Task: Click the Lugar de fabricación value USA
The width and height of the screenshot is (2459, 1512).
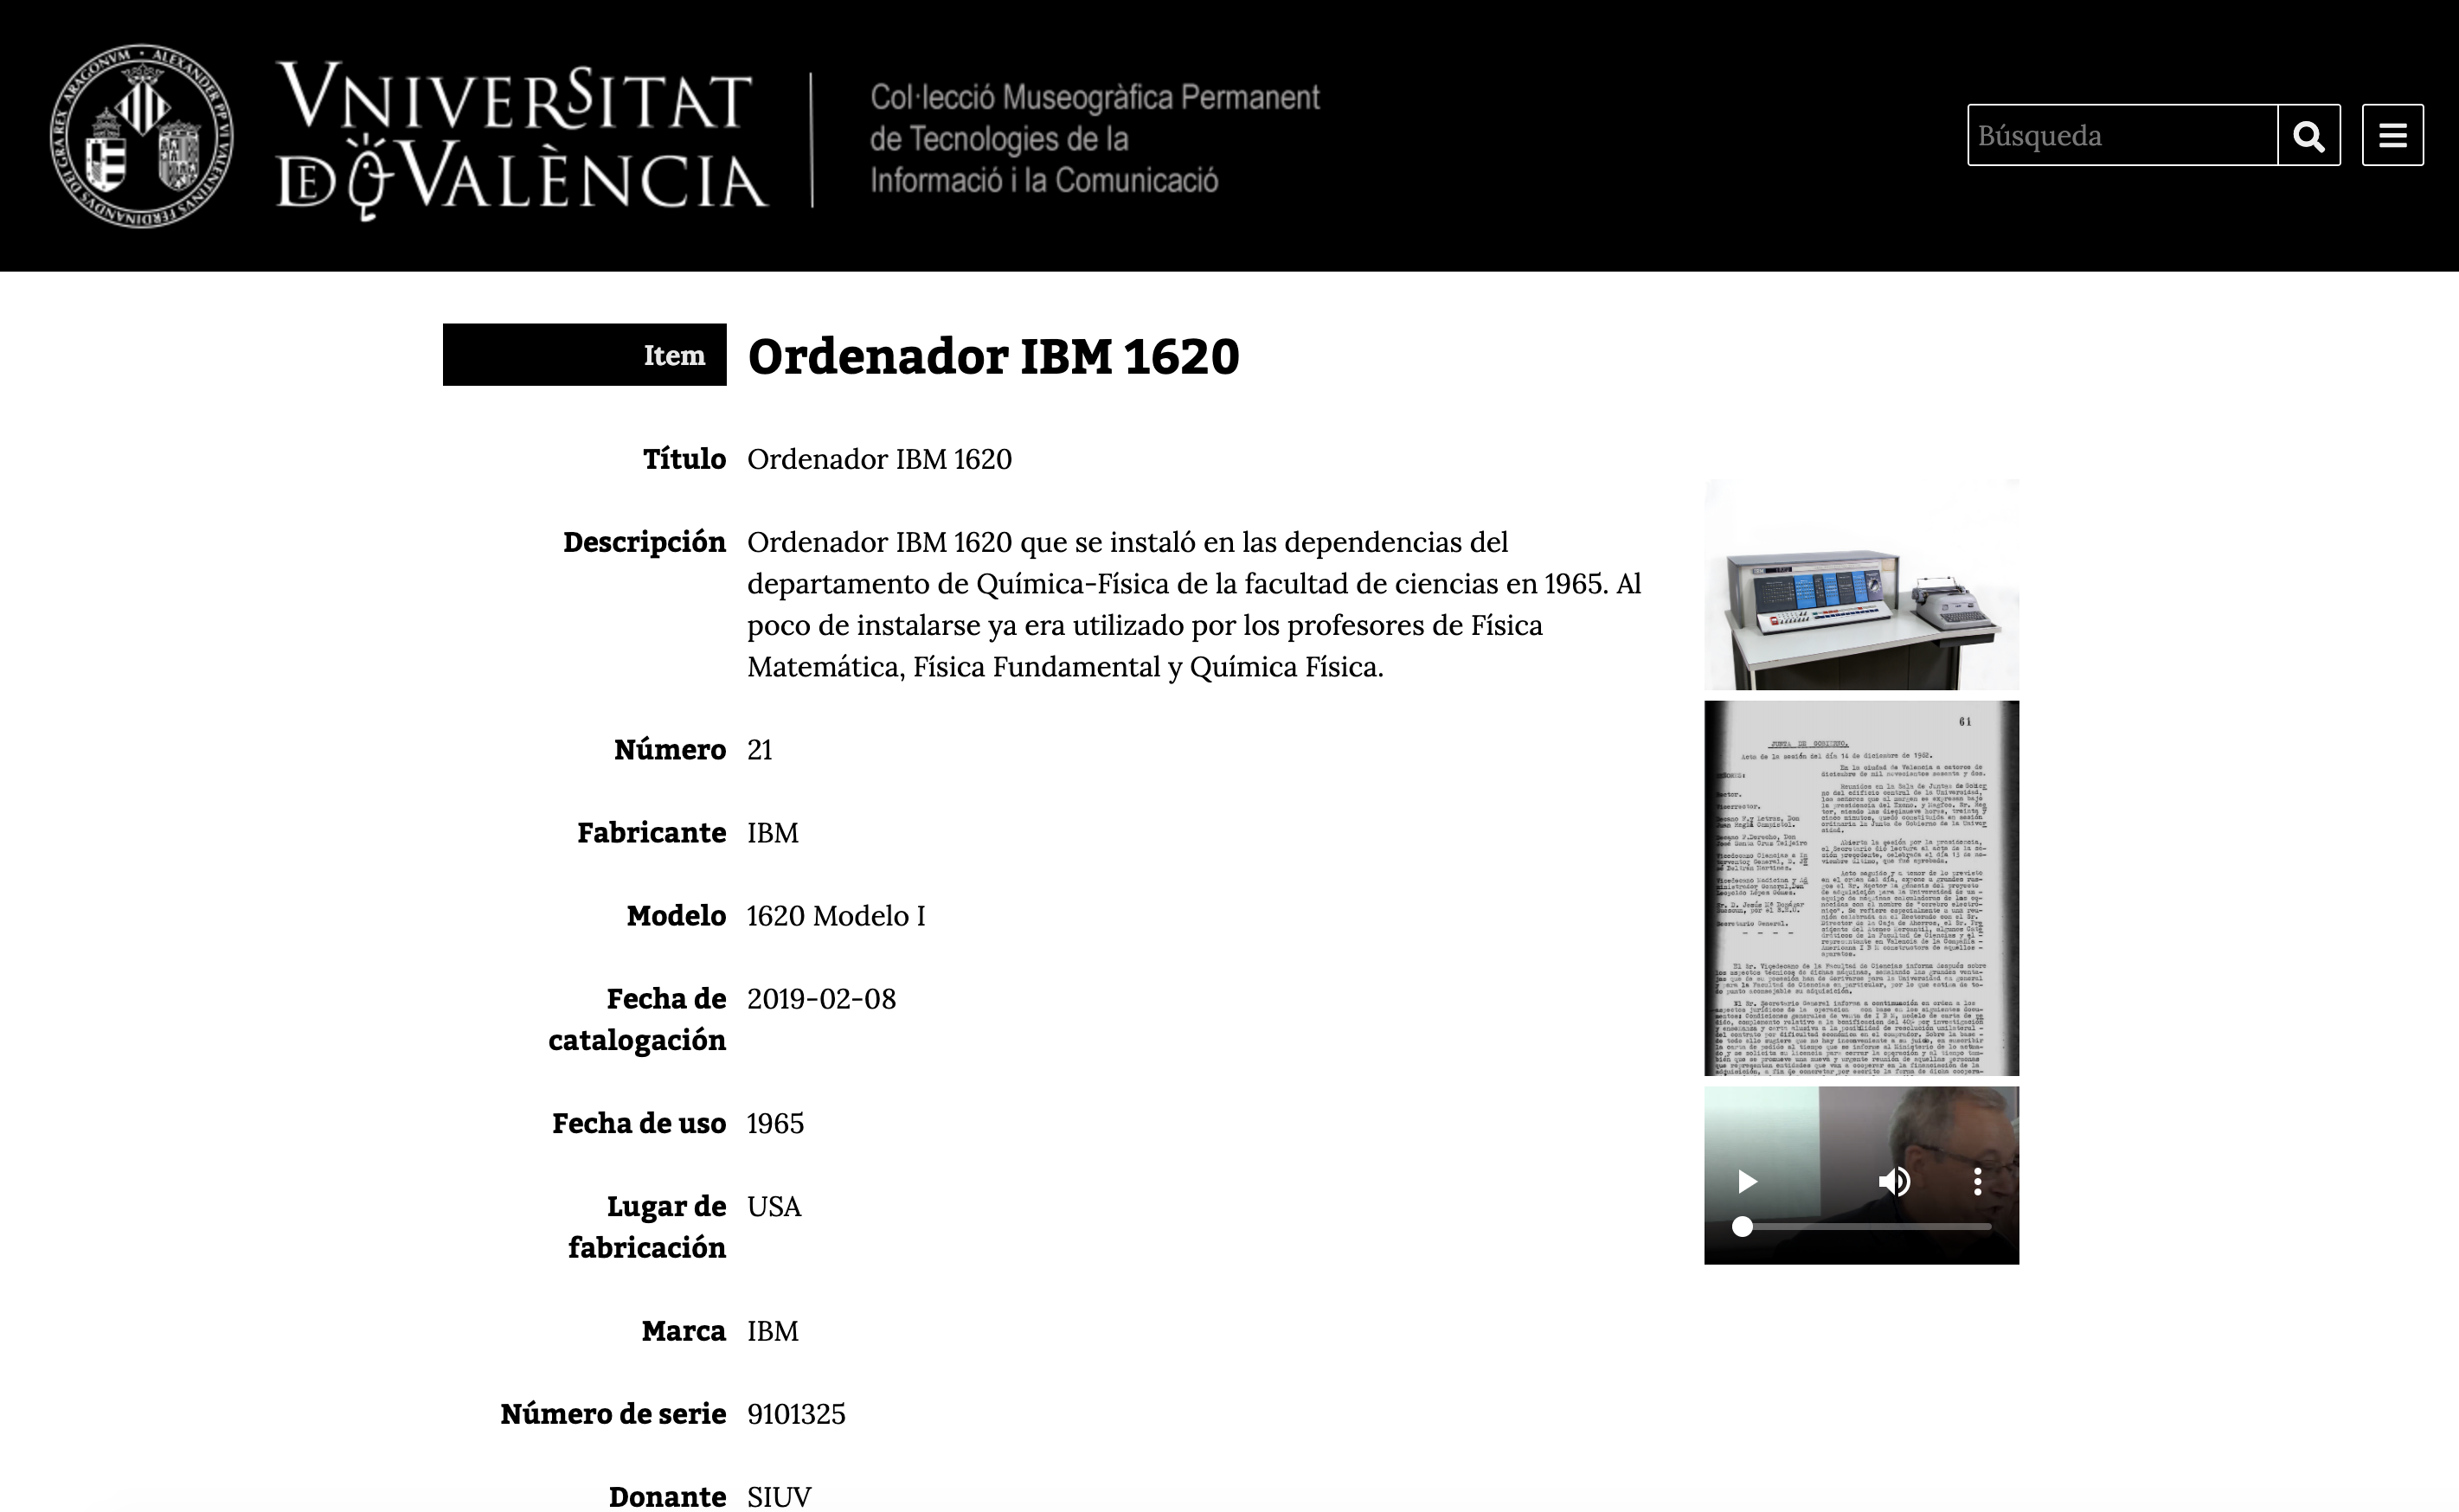Action: point(774,1206)
